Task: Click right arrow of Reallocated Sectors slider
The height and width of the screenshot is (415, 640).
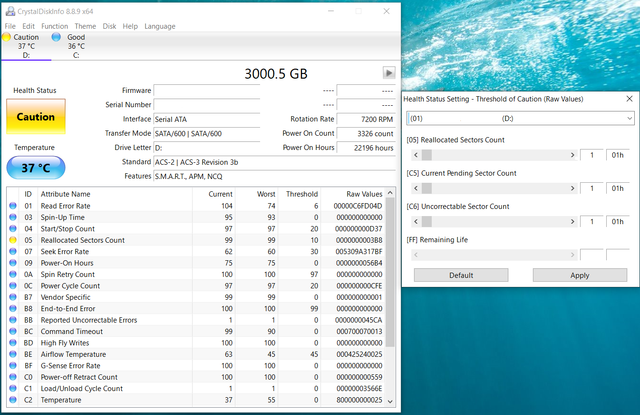Action: coord(572,155)
